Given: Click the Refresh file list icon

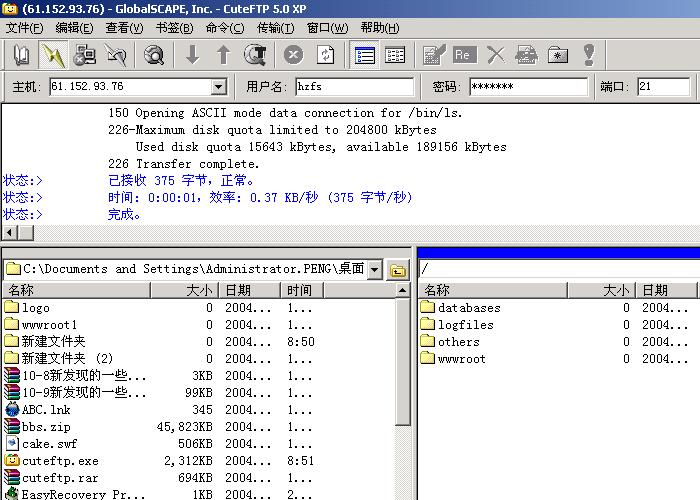Looking at the screenshot, I should [x=325, y=55].
